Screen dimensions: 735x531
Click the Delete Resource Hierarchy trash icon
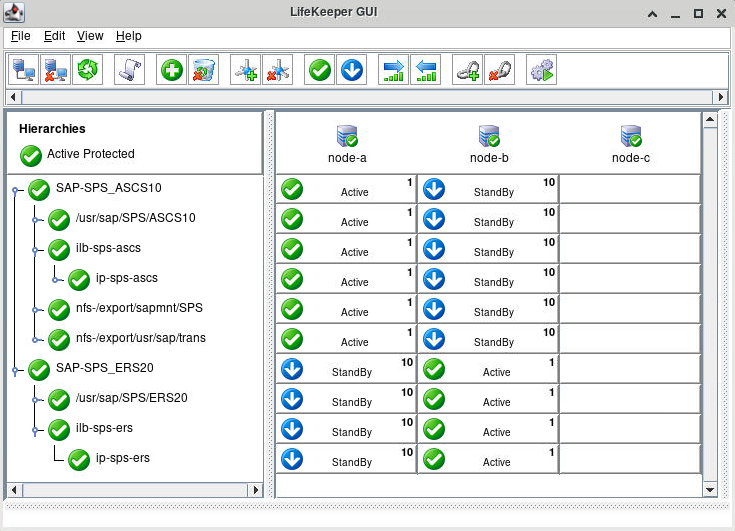pos(203,70)
